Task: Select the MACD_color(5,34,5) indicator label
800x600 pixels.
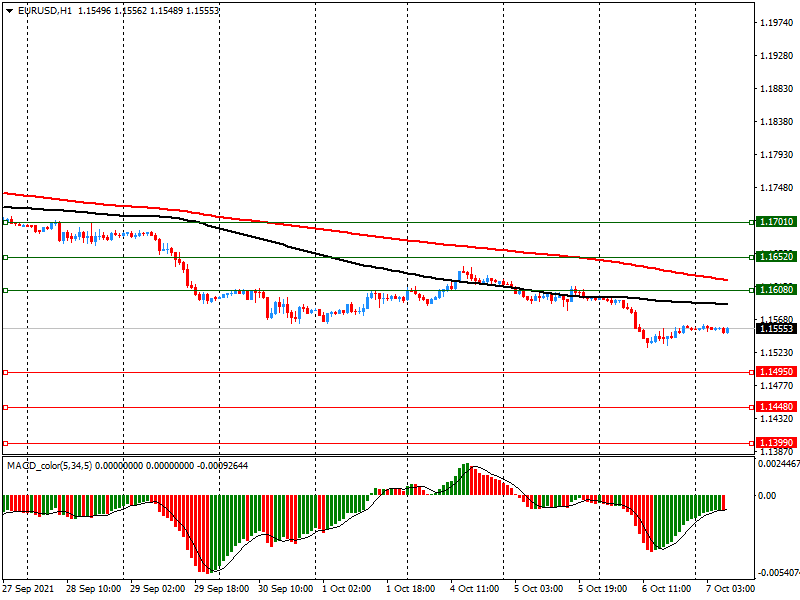Action: click(49, 466)
